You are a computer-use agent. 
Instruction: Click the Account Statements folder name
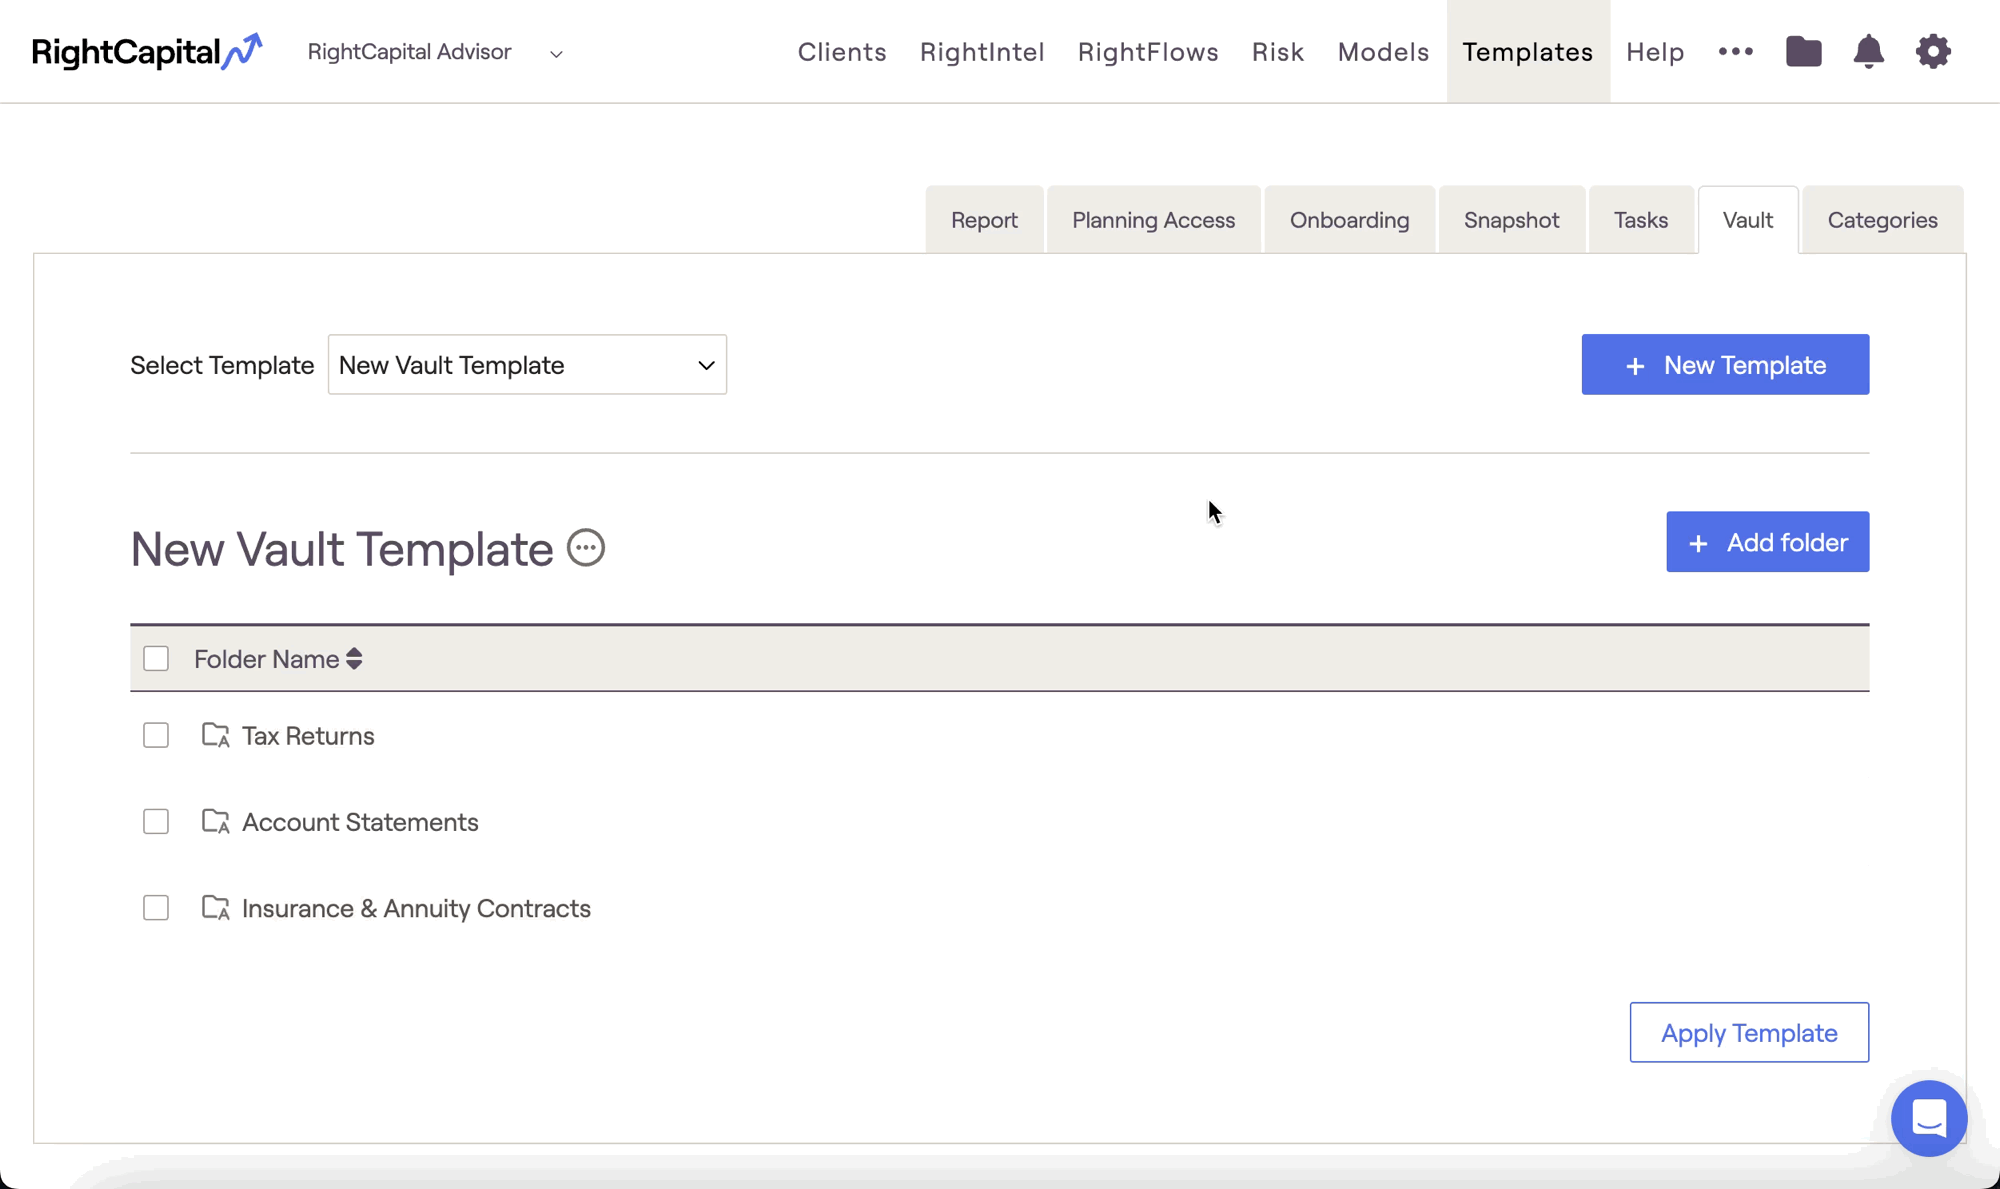pyautogui.click(x=360, y=822)
